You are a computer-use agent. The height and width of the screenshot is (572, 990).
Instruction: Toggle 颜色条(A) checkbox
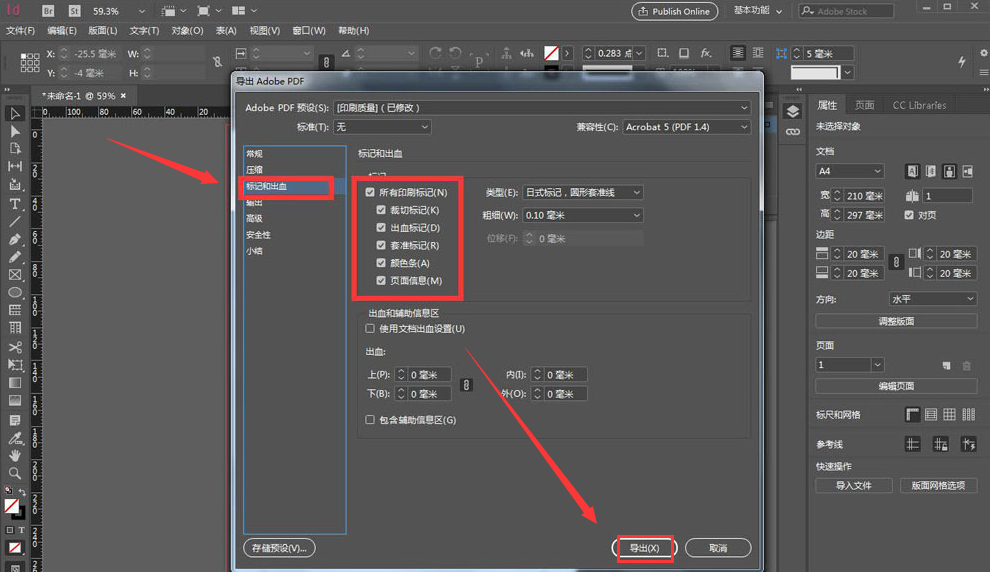click(x=381, y=263)
